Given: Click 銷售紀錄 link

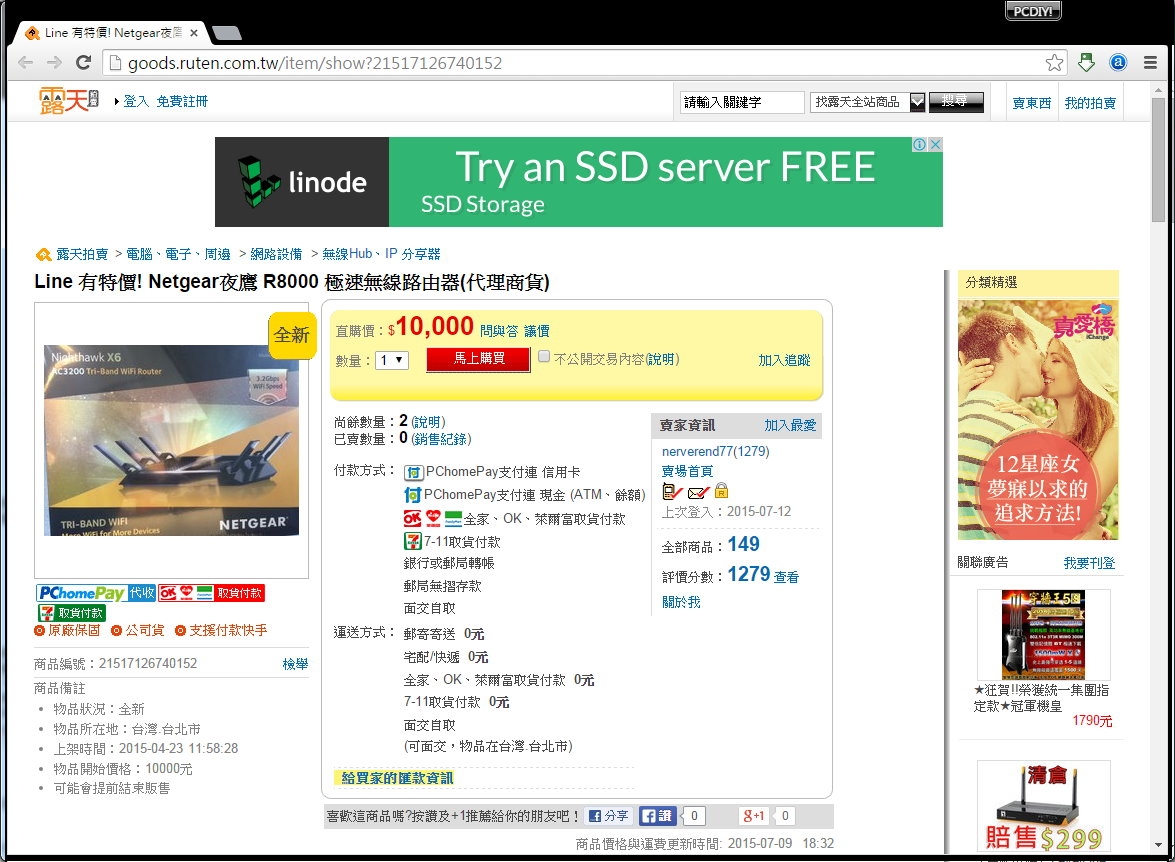Looking at the screenshot, I should (440, 439).
